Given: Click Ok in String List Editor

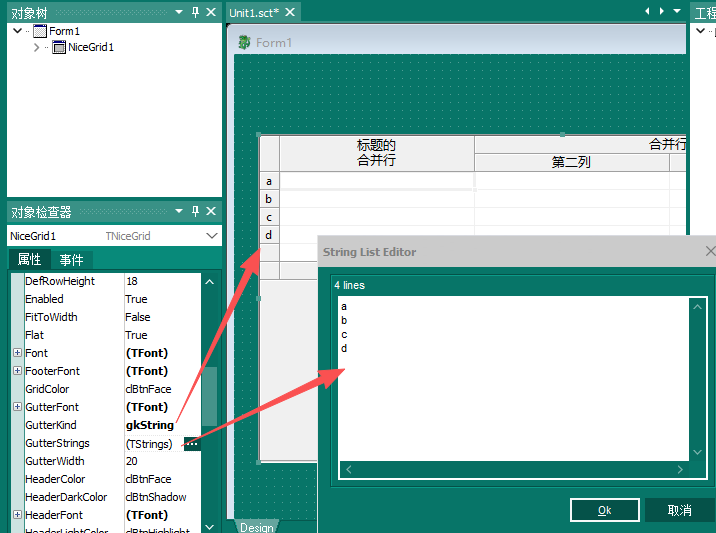Looking at the screenshot, I should pos(605,510).
